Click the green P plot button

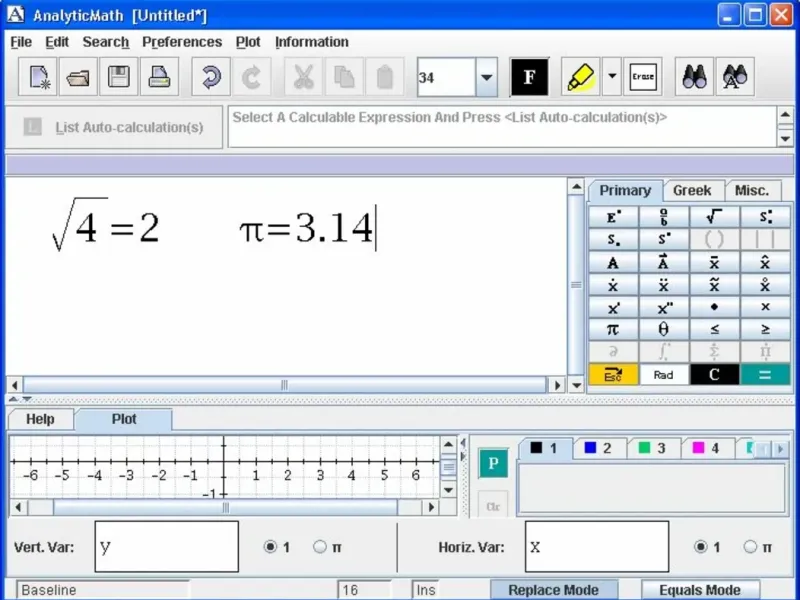(493, 463)
